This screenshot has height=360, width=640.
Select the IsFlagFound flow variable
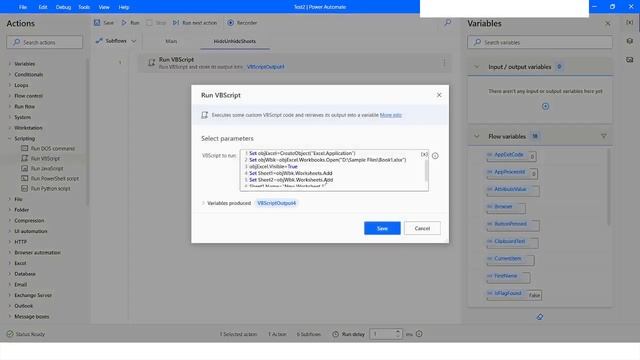click(x=514, y=294)
